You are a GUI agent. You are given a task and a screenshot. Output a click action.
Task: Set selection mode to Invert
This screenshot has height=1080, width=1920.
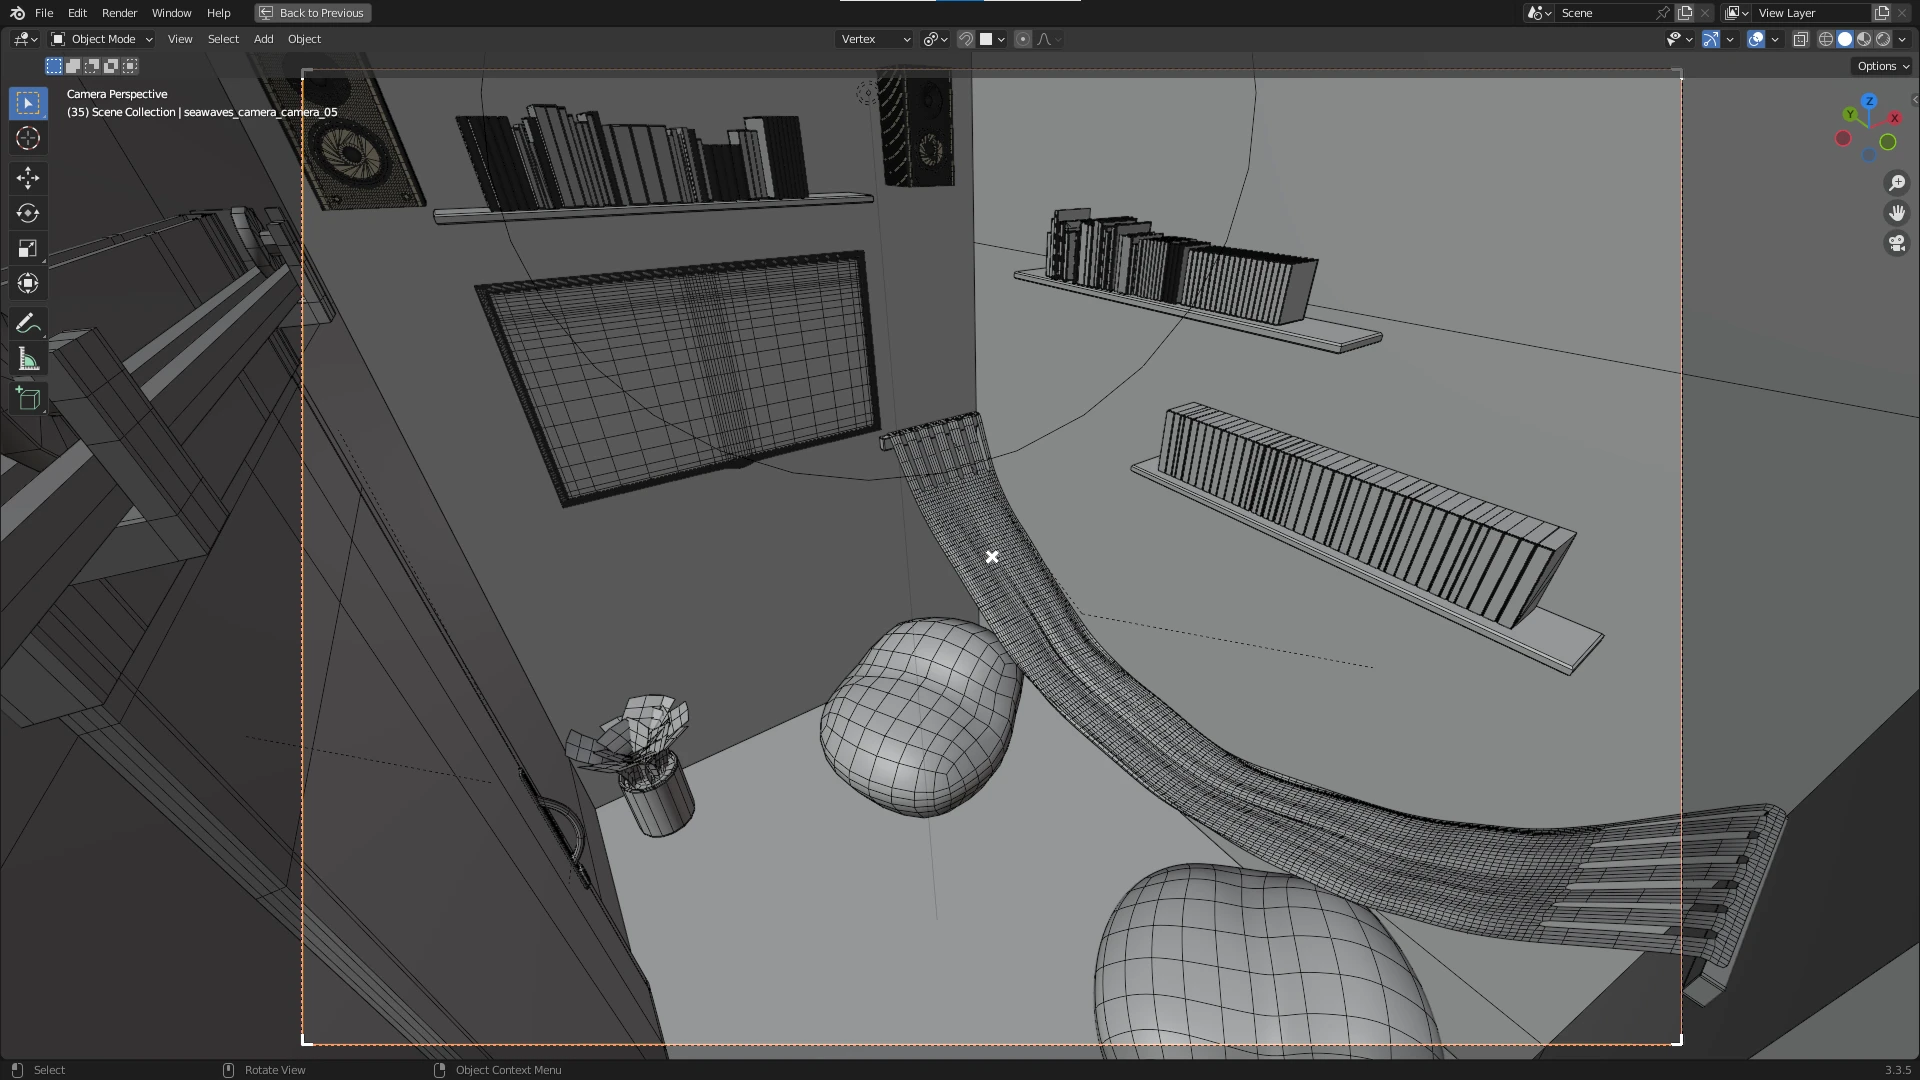tap(111, 66)
